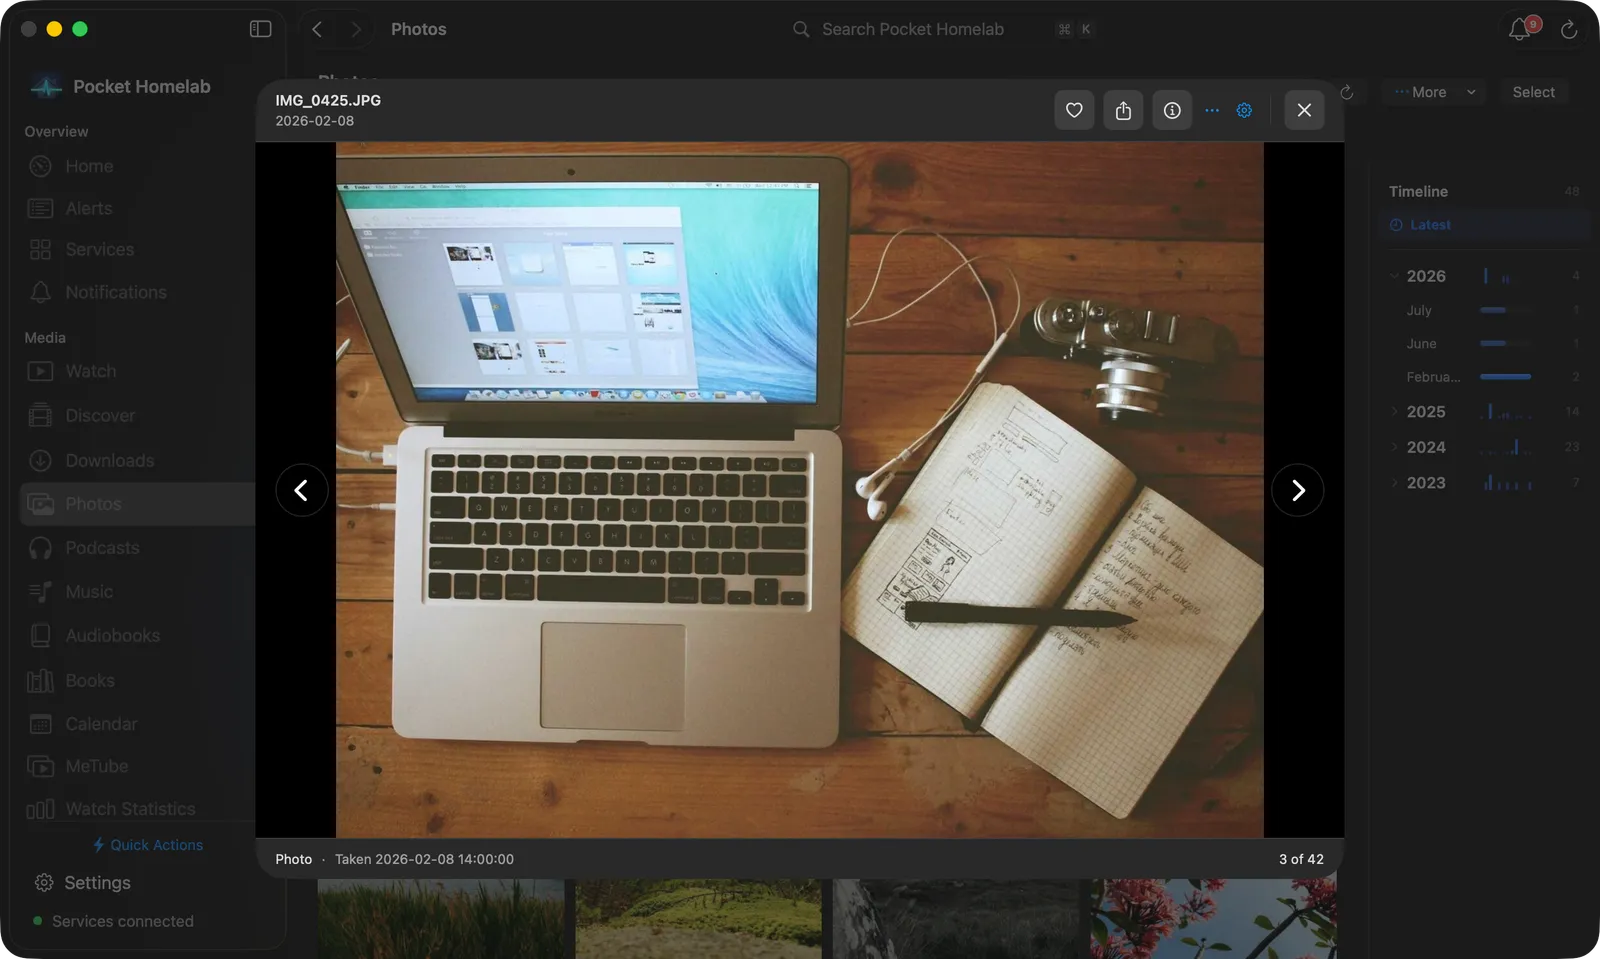Open MeTube in the sidebar
Screen dimensions: 1600x959
tap(138, 766)
